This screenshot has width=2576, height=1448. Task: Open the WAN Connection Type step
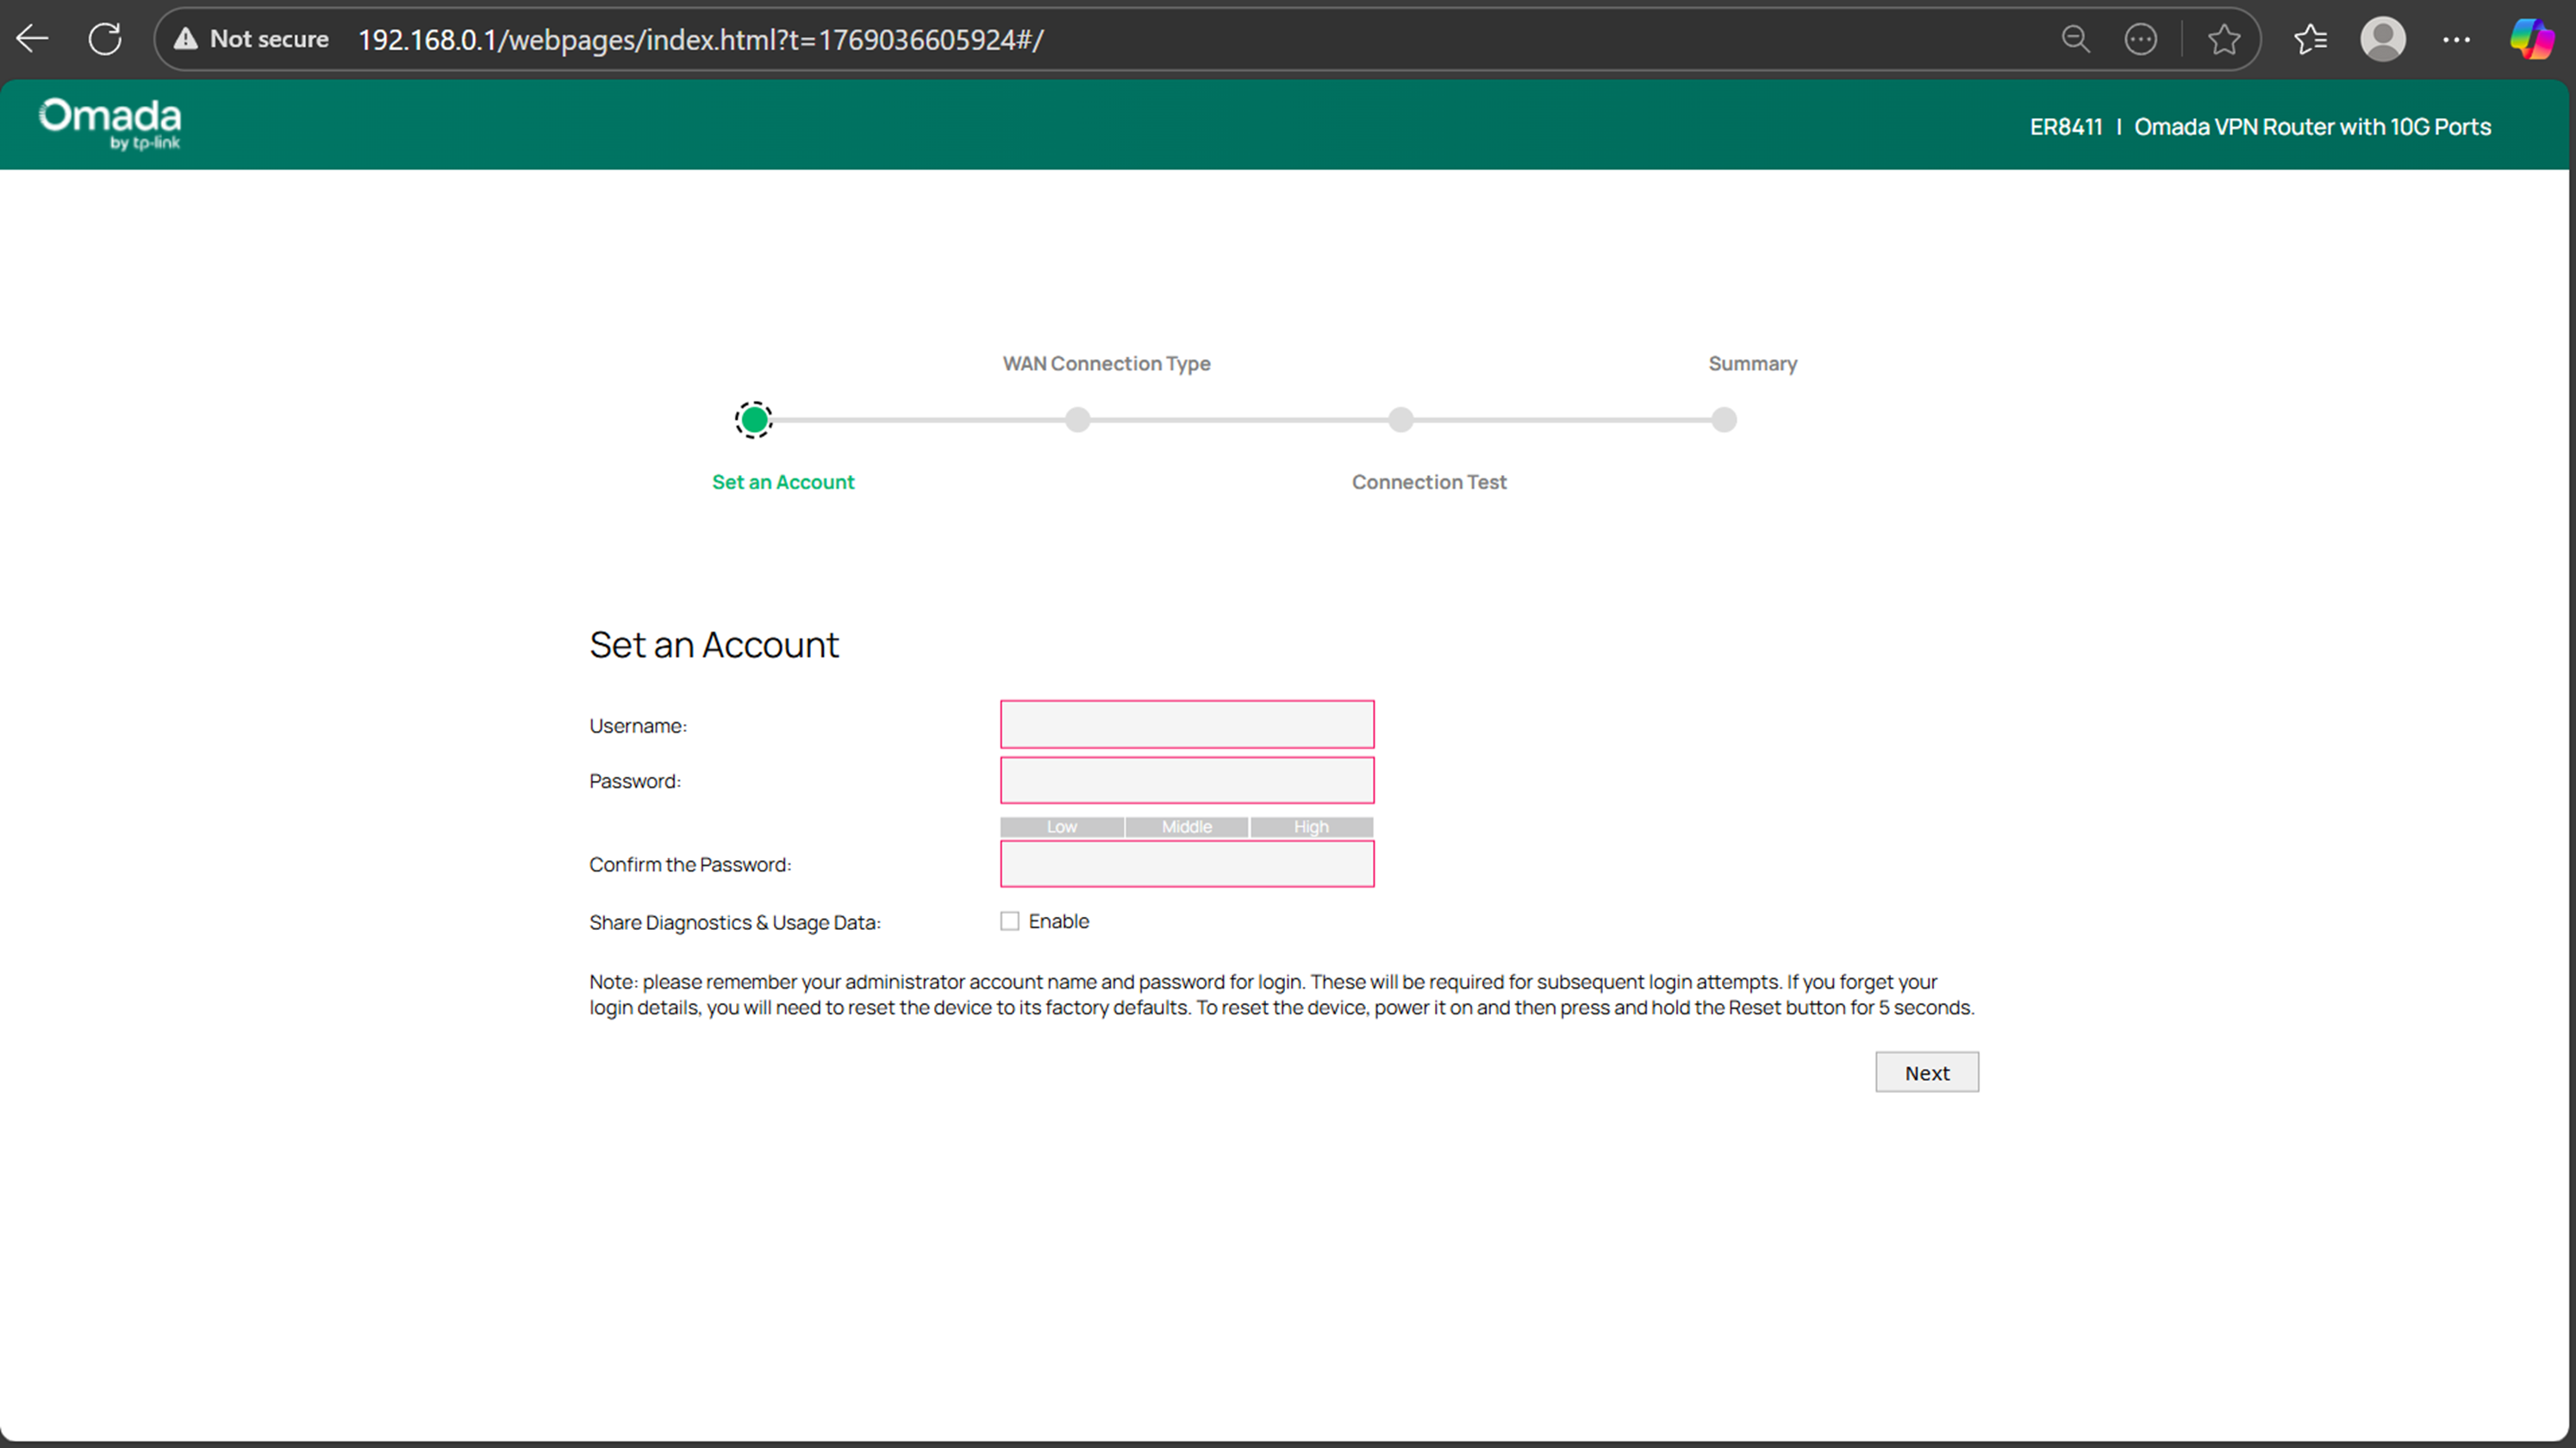pos(1077,420)
